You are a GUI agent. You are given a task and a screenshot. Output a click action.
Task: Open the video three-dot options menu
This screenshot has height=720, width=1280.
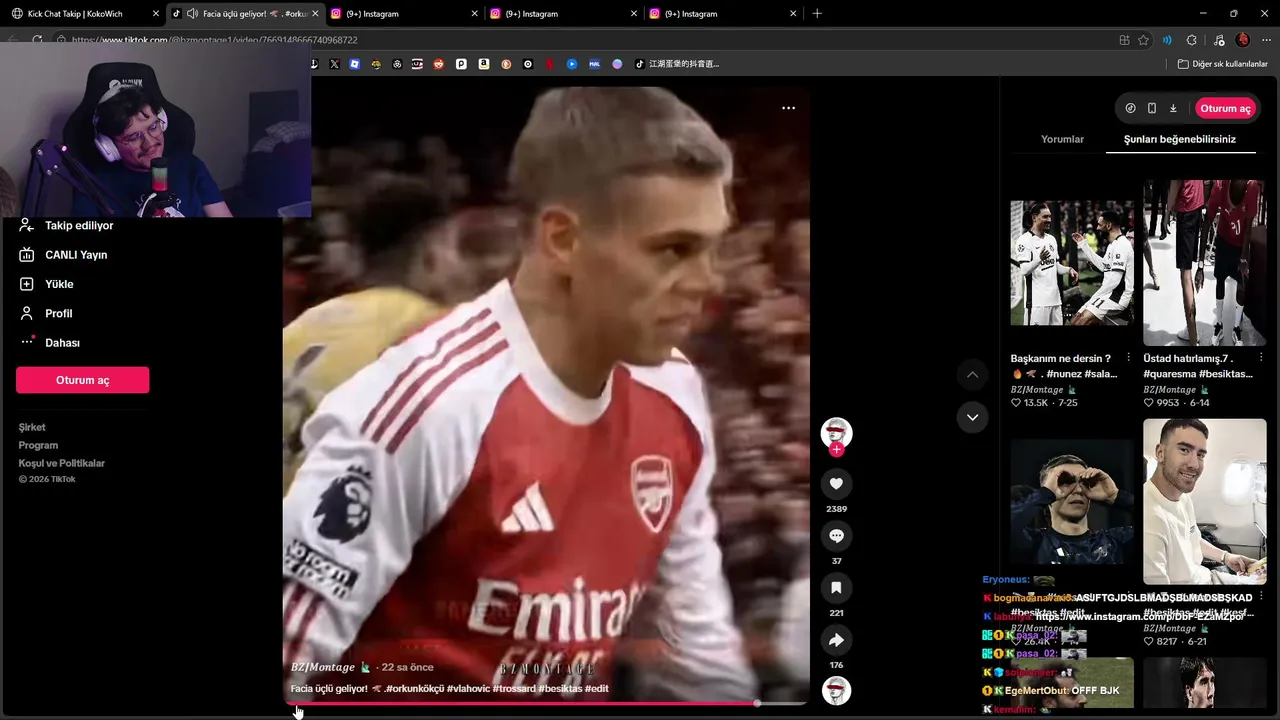tap(788, 108)
